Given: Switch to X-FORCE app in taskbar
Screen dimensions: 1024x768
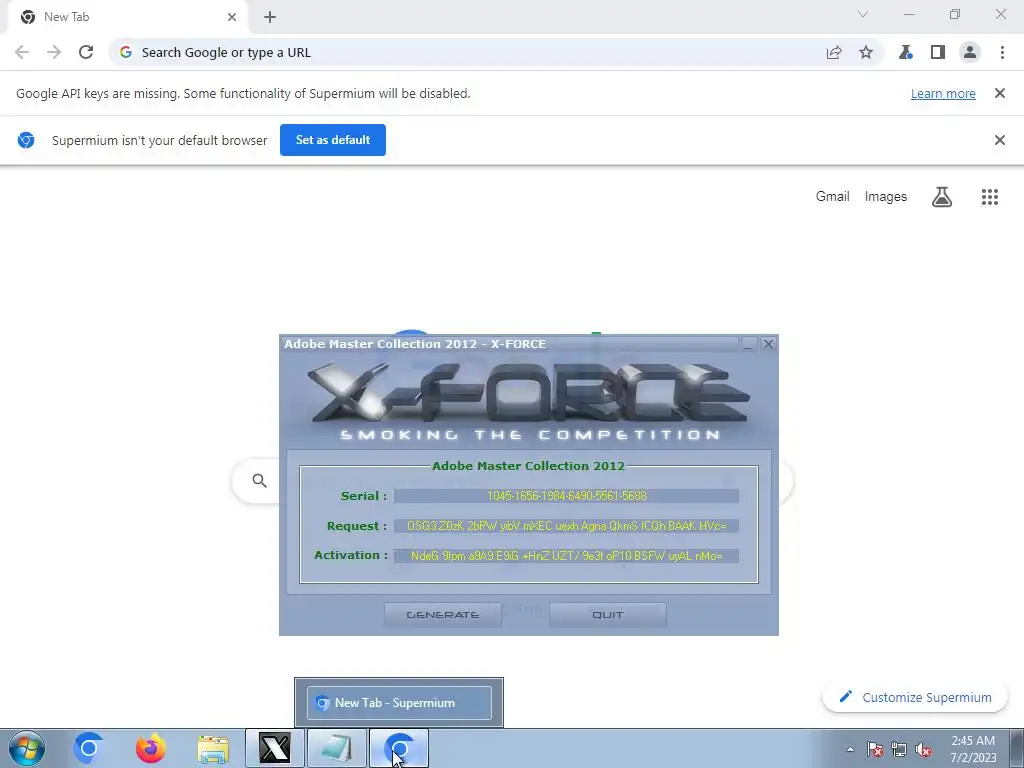Looking at the screenshot, I should 275,748.
